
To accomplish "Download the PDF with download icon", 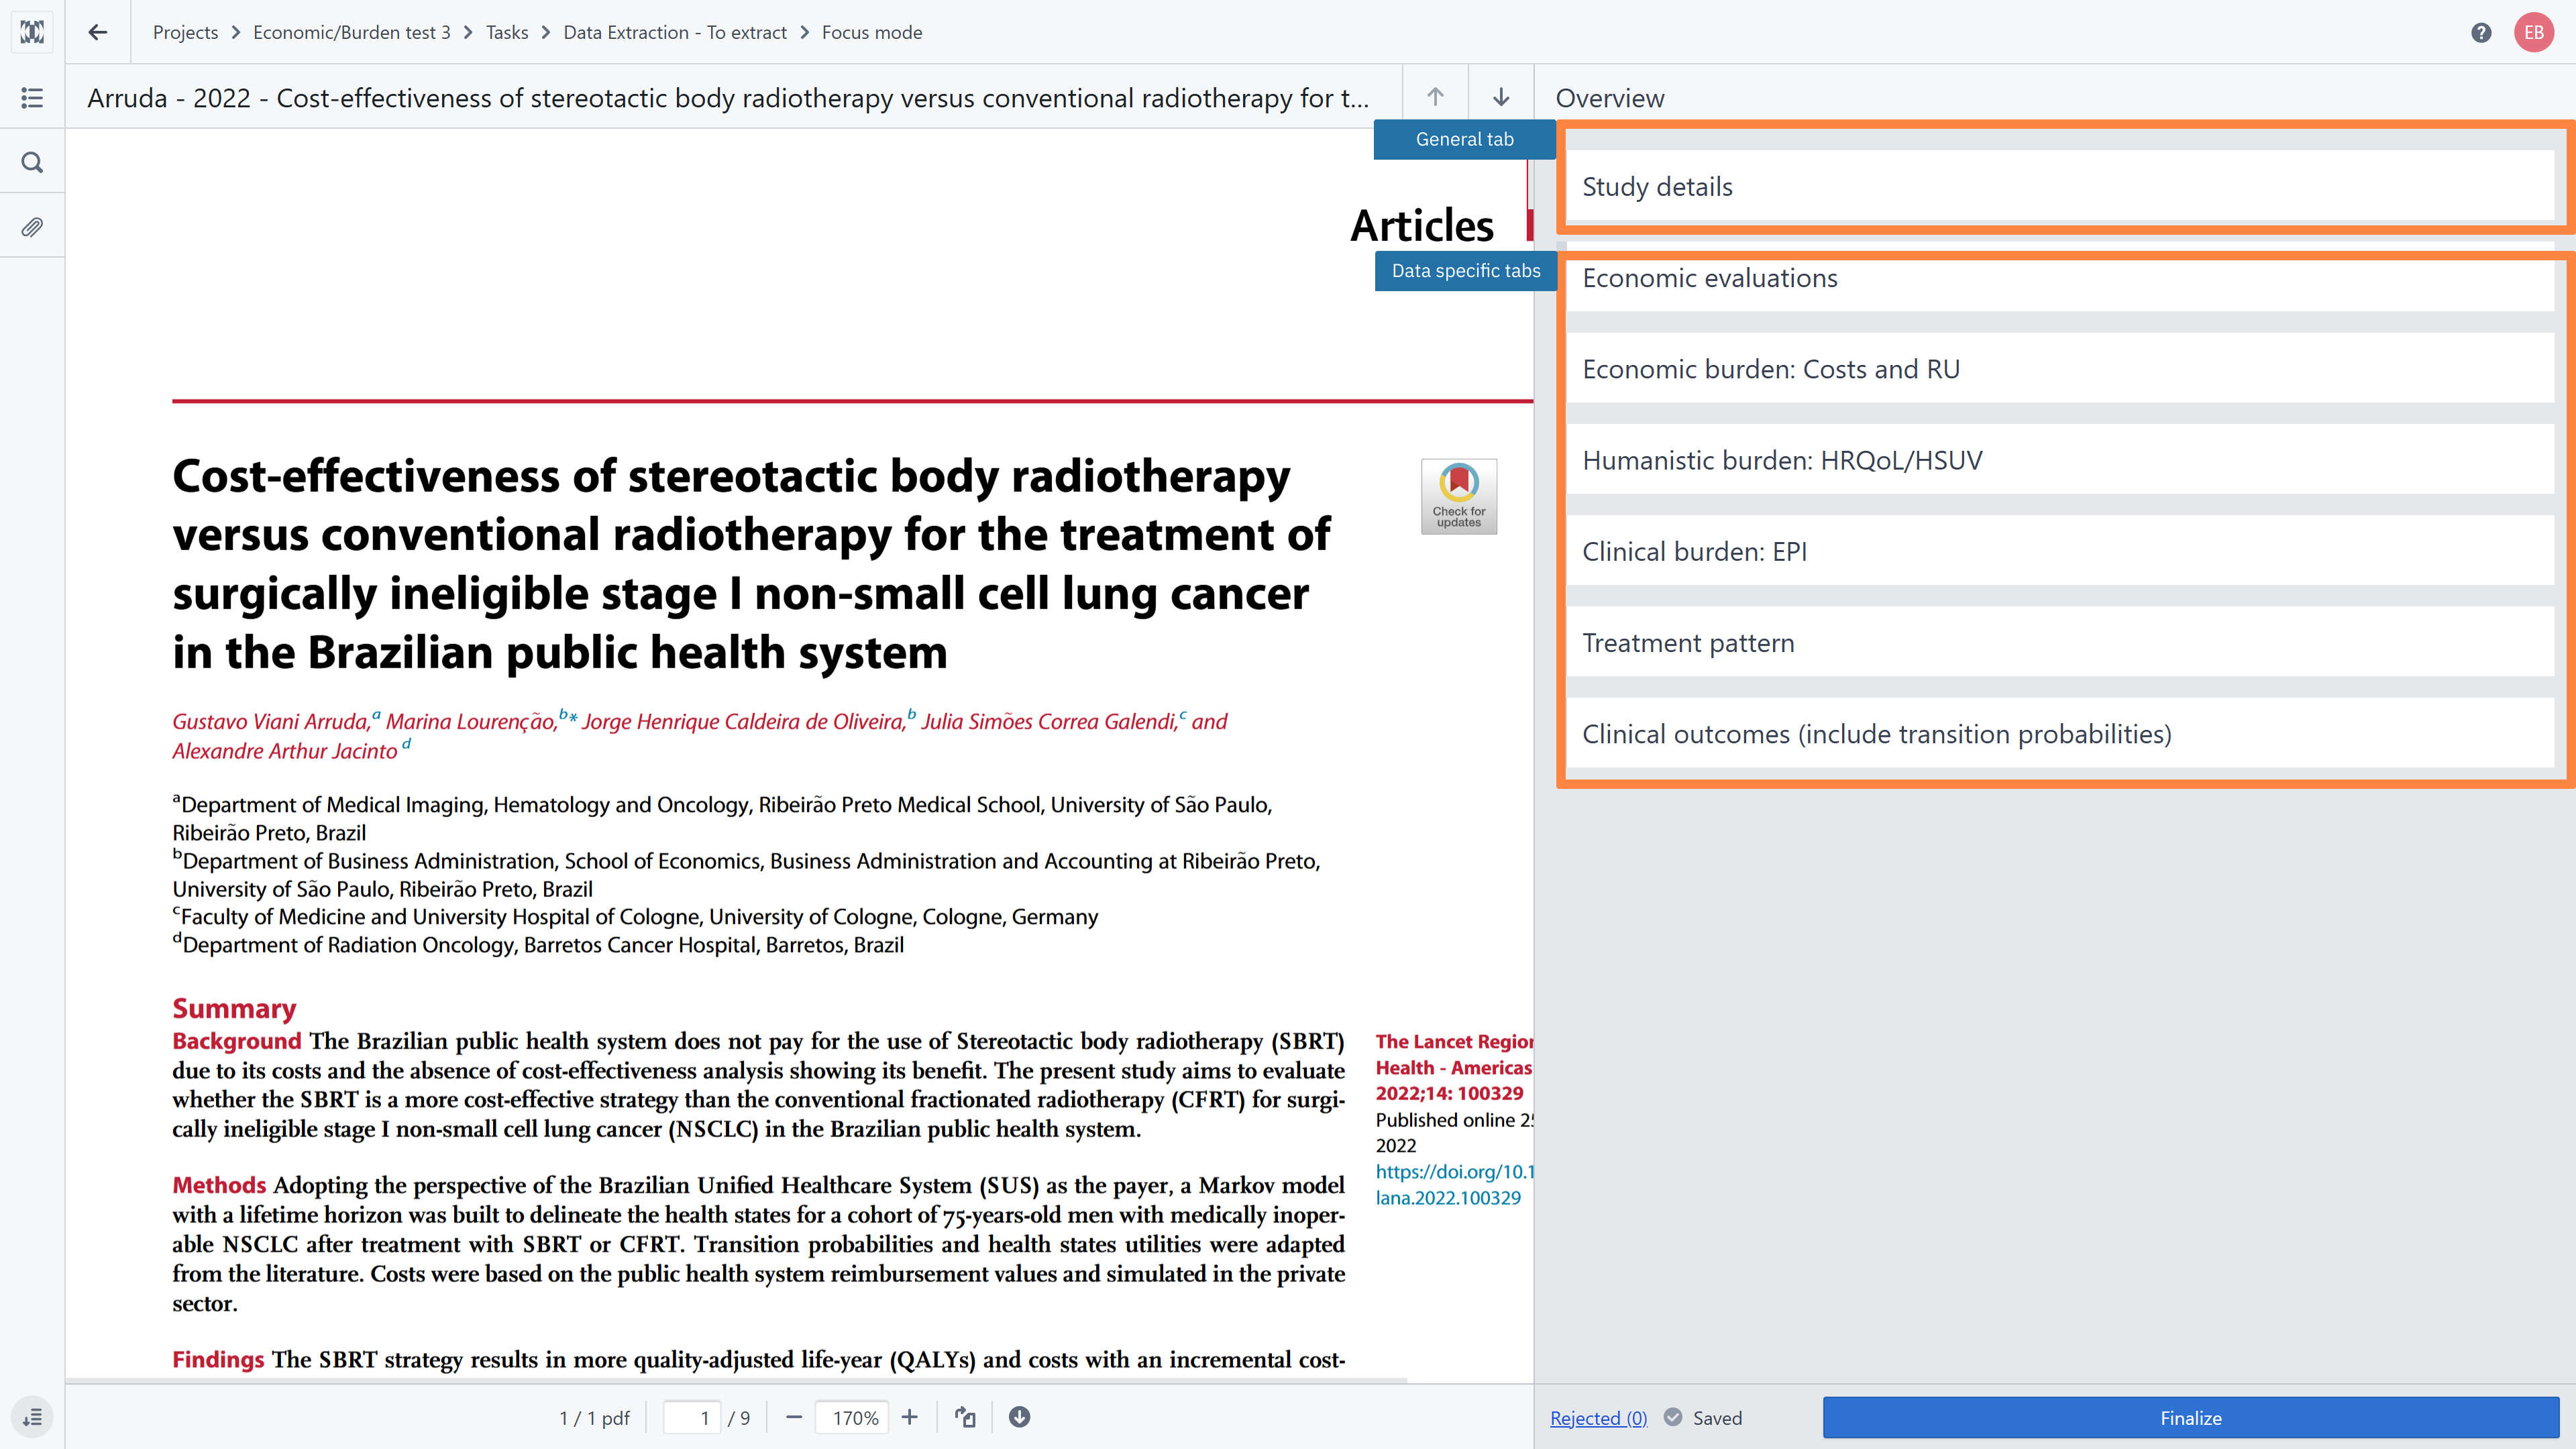I will coord(1019,1417).
